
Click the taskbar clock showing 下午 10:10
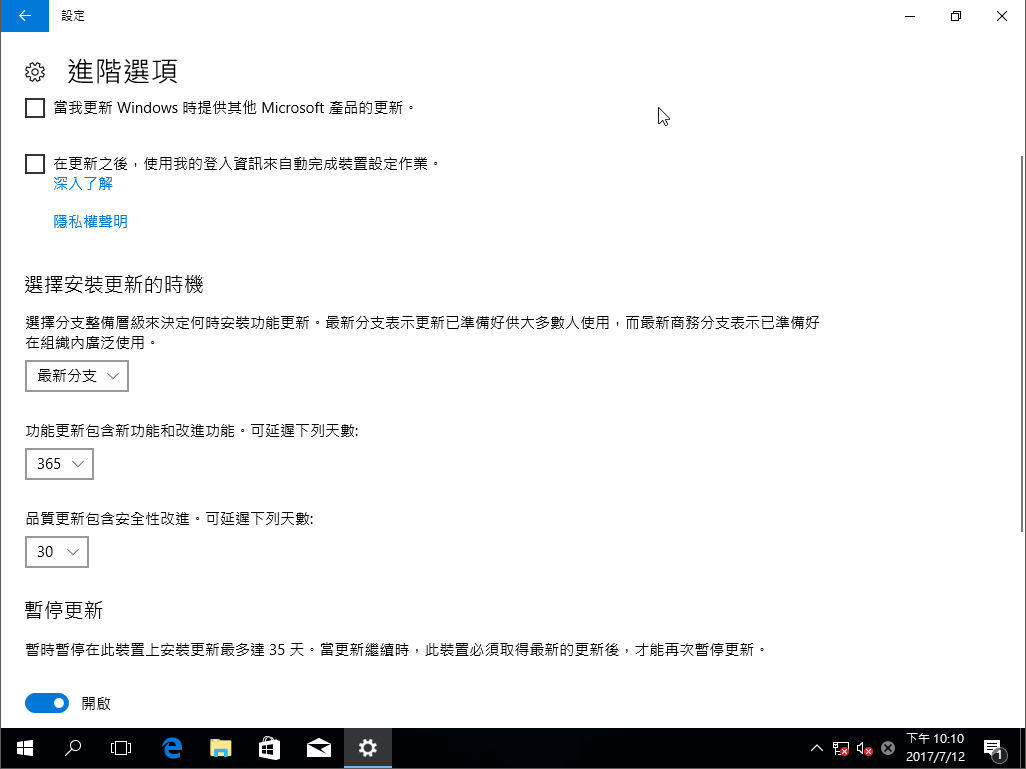pyautogui.click(x=934, y=748)
